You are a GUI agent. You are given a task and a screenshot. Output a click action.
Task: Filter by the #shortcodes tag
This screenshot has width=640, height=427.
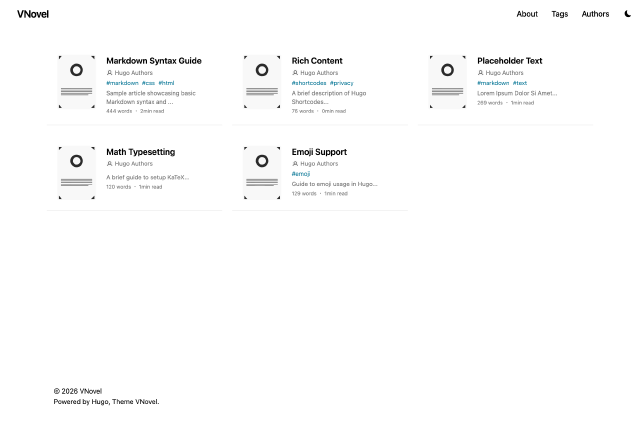click(309, 83)
